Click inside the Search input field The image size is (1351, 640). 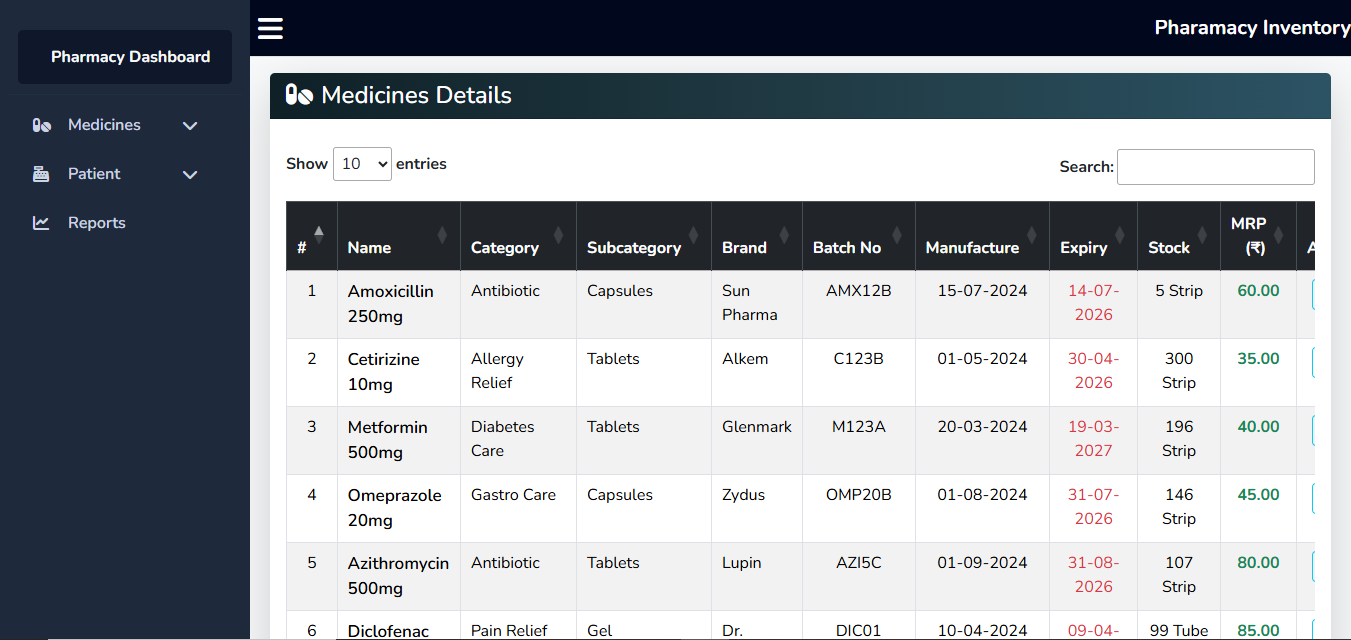(1215, 167)
